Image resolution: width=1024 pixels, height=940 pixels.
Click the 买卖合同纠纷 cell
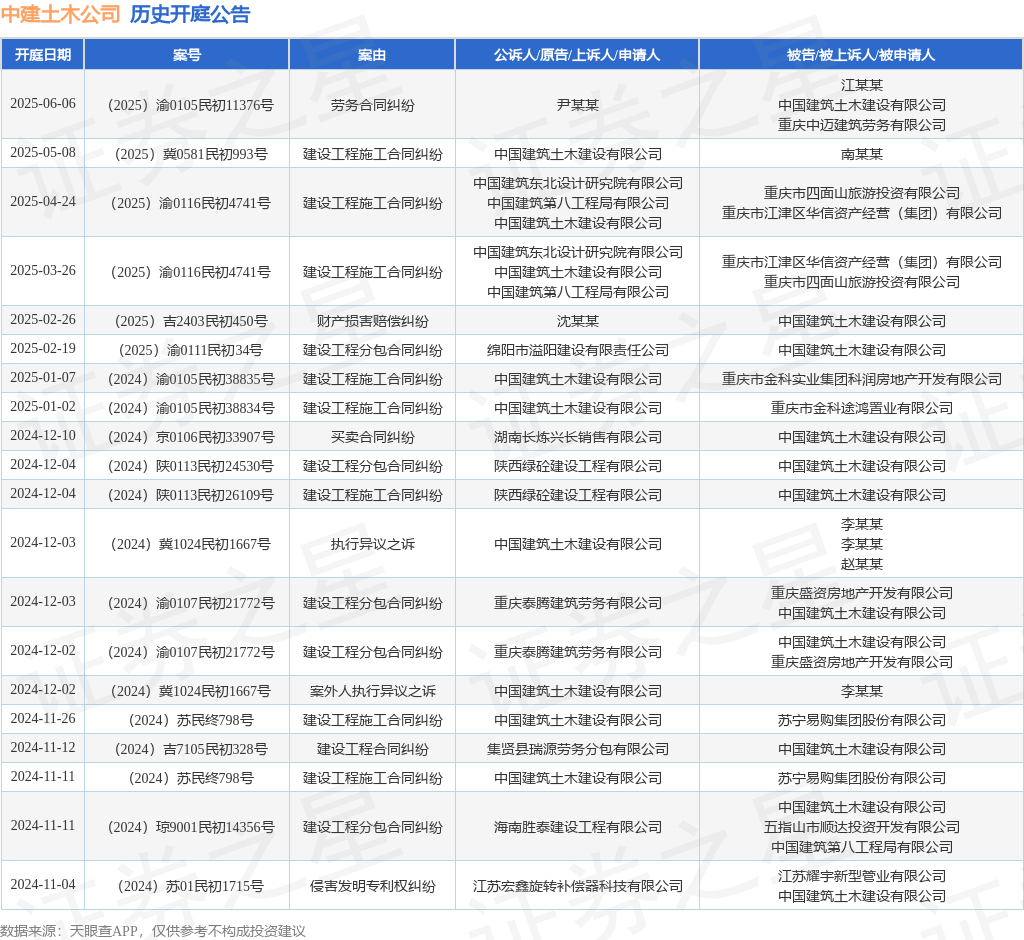[x=372, y=437]
